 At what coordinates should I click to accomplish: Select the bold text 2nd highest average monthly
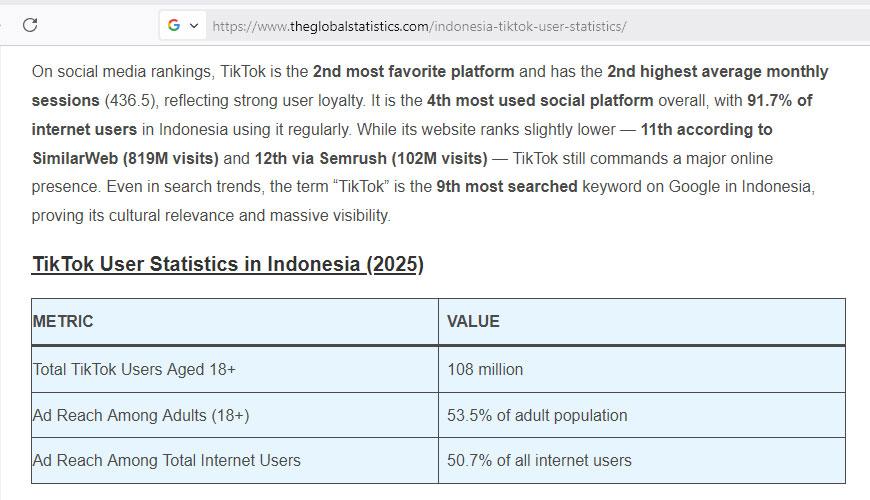point(717,72)
